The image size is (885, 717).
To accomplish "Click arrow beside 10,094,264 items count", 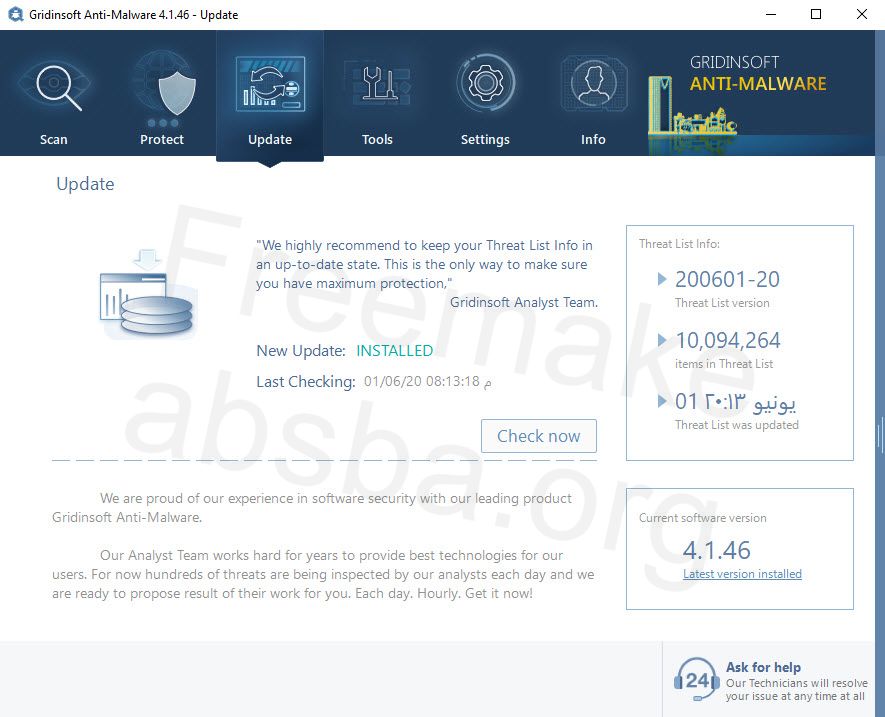I will pos(662,340).
